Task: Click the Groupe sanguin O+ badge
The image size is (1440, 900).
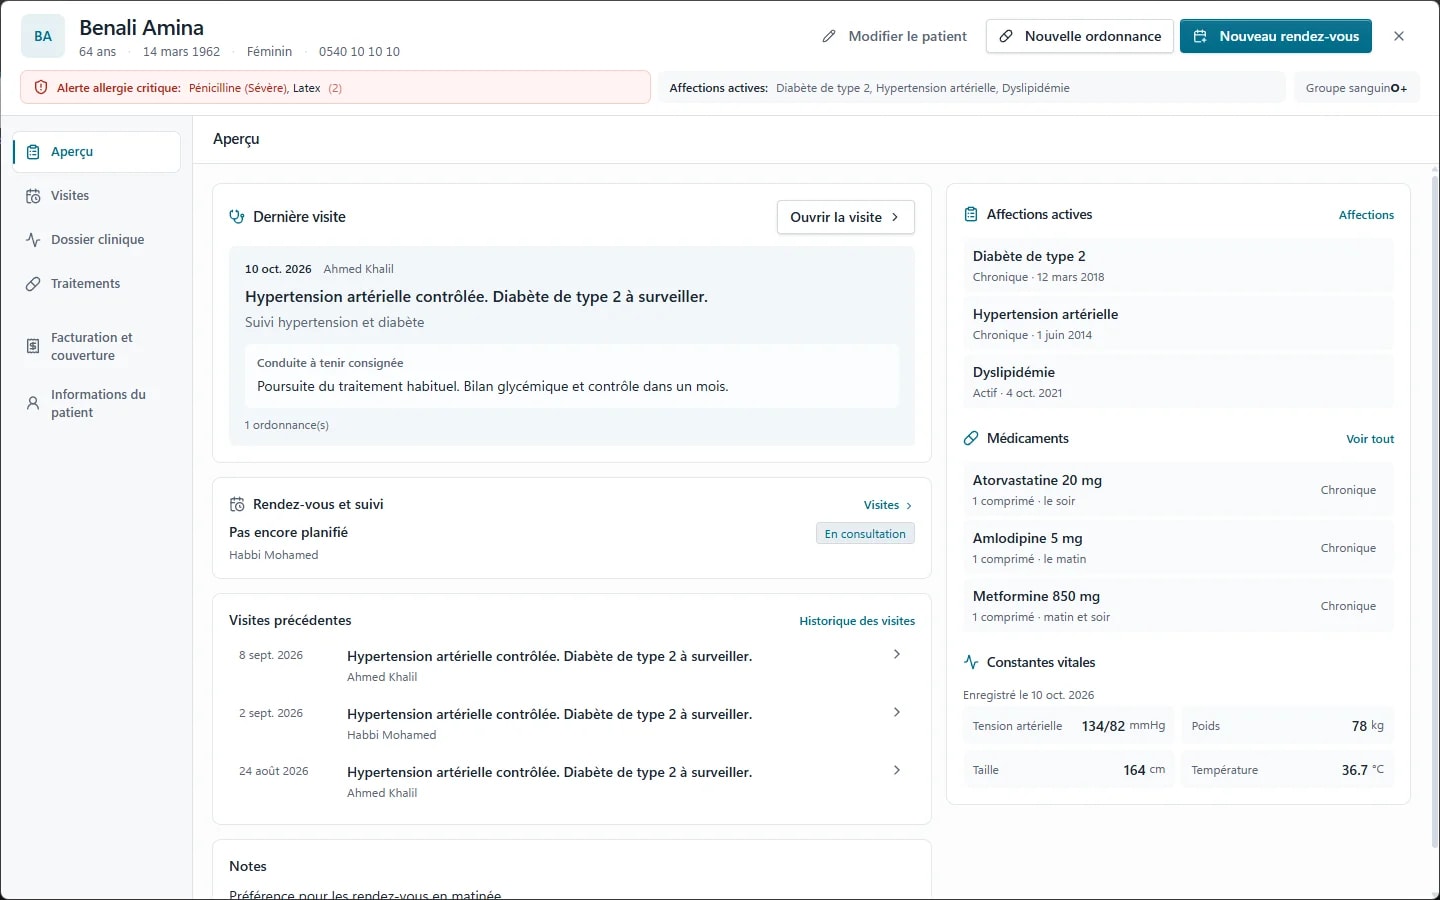Action: point(1356,88)
